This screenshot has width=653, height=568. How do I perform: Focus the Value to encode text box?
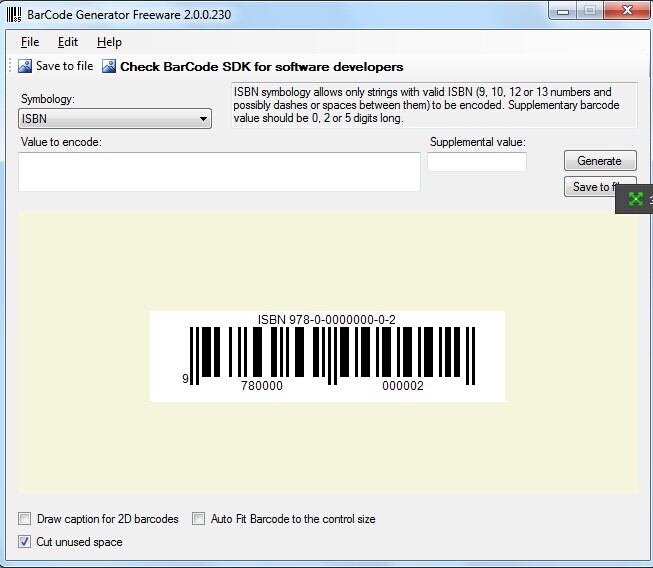(219, 172)
